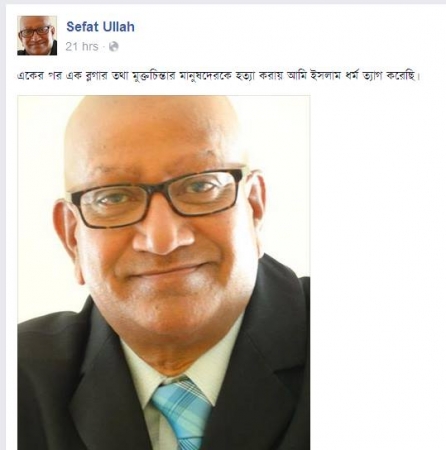Click the man's ear in the photo
Viewport: 446px width, 450px height.
click(65, 233)
